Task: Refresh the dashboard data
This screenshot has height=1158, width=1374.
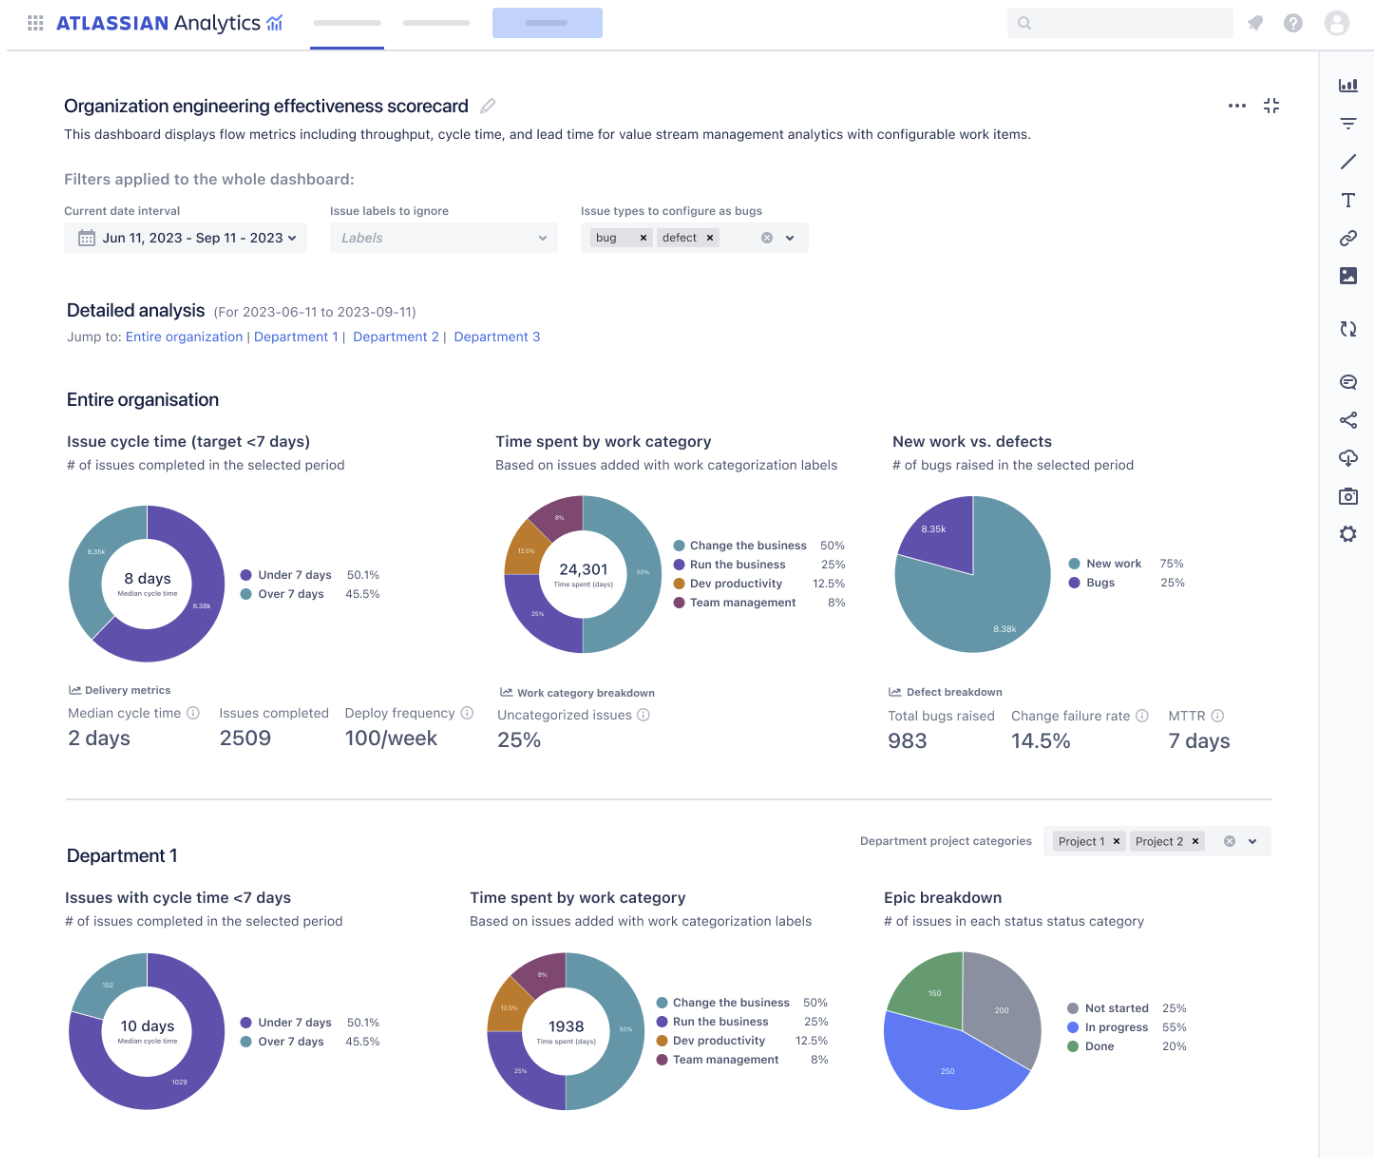Action: pyautogui.click(x=1348, y=328)
